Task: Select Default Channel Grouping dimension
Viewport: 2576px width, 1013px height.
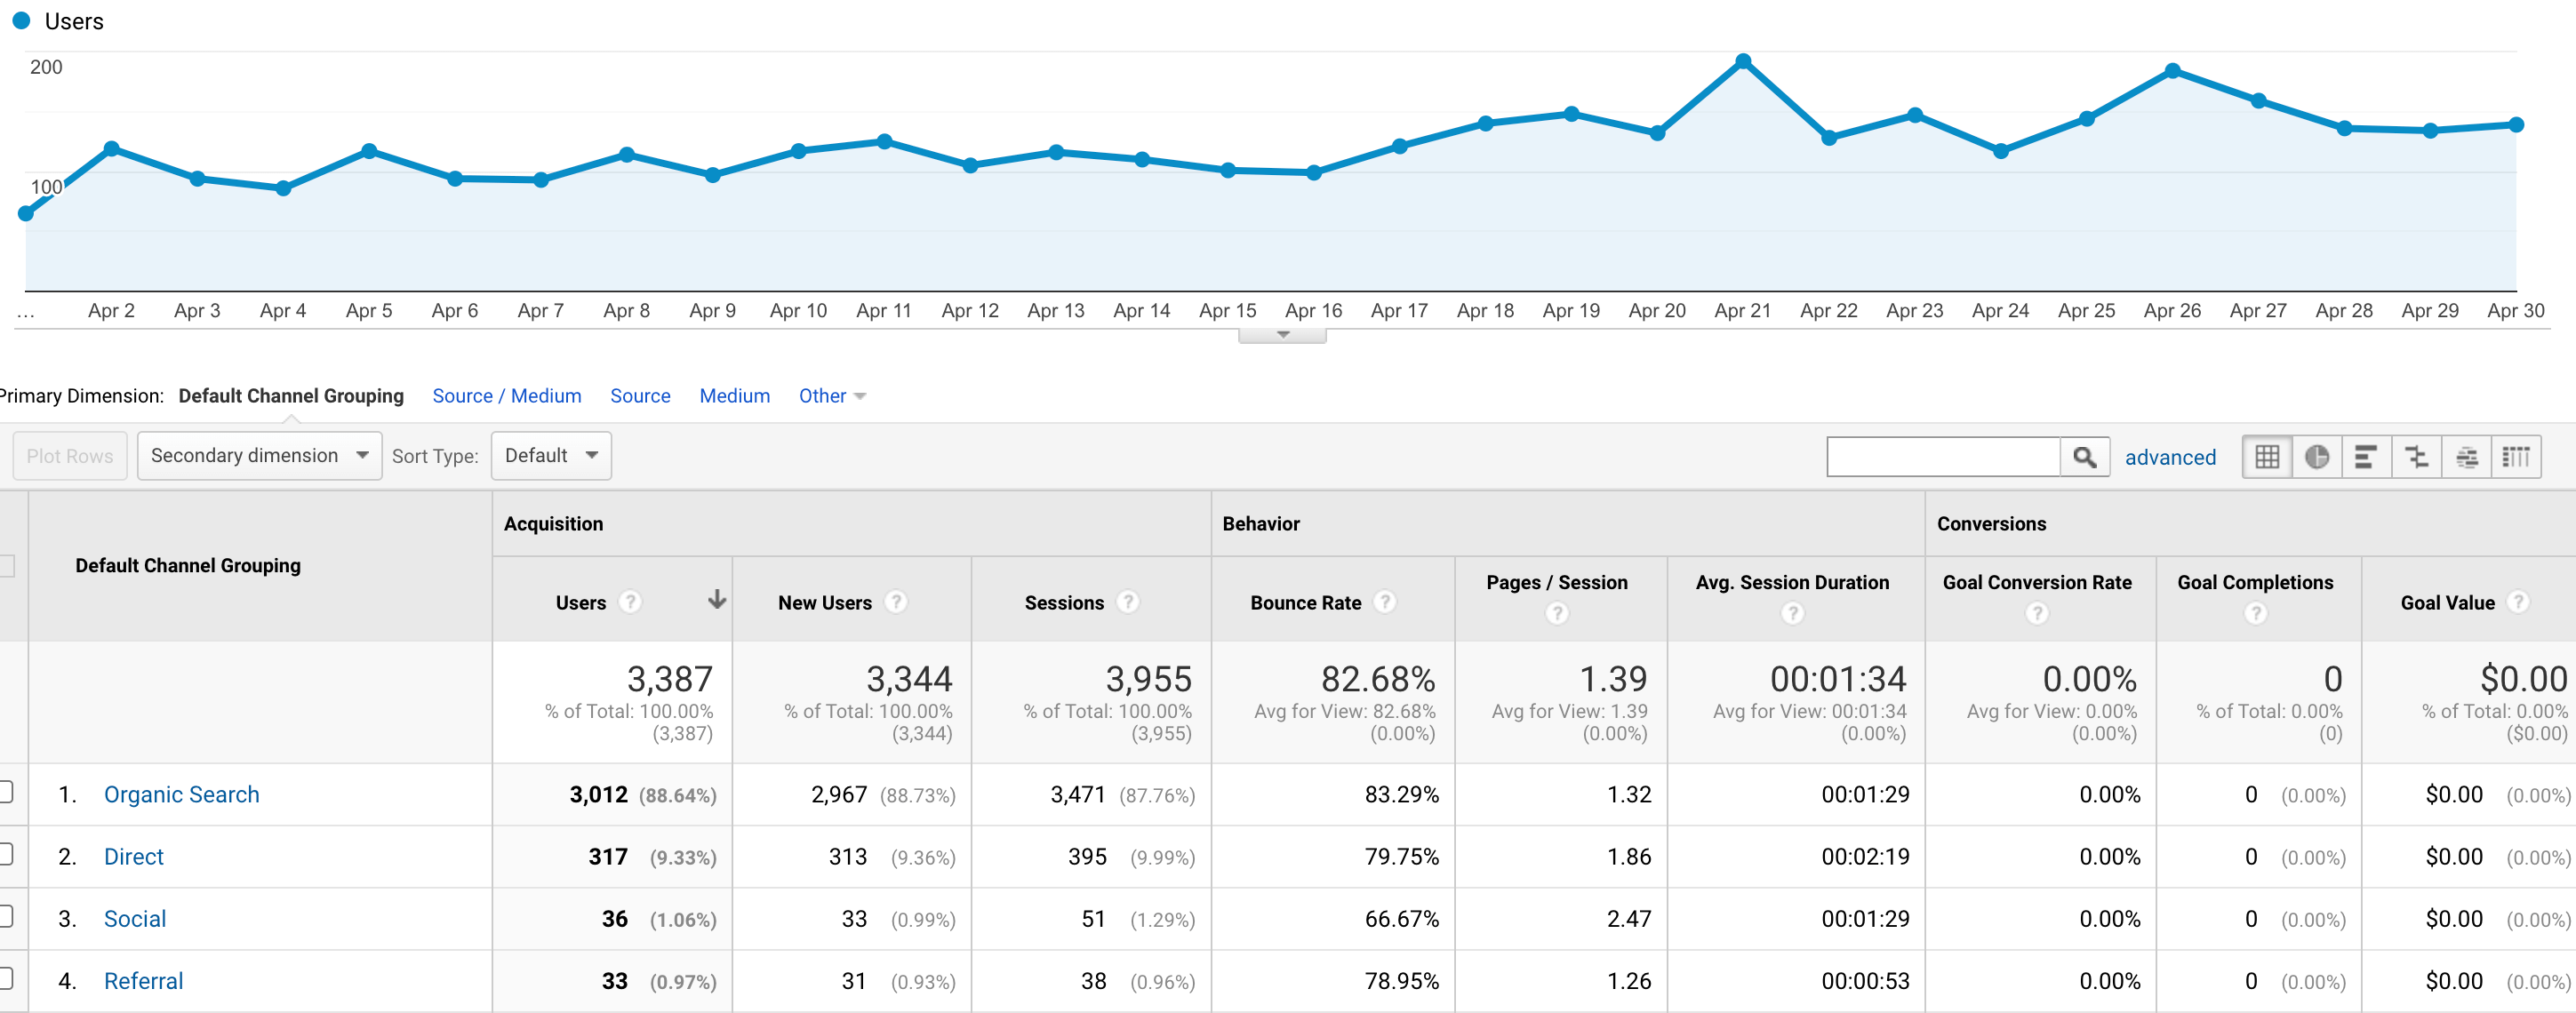Action: tap(291, 396)
